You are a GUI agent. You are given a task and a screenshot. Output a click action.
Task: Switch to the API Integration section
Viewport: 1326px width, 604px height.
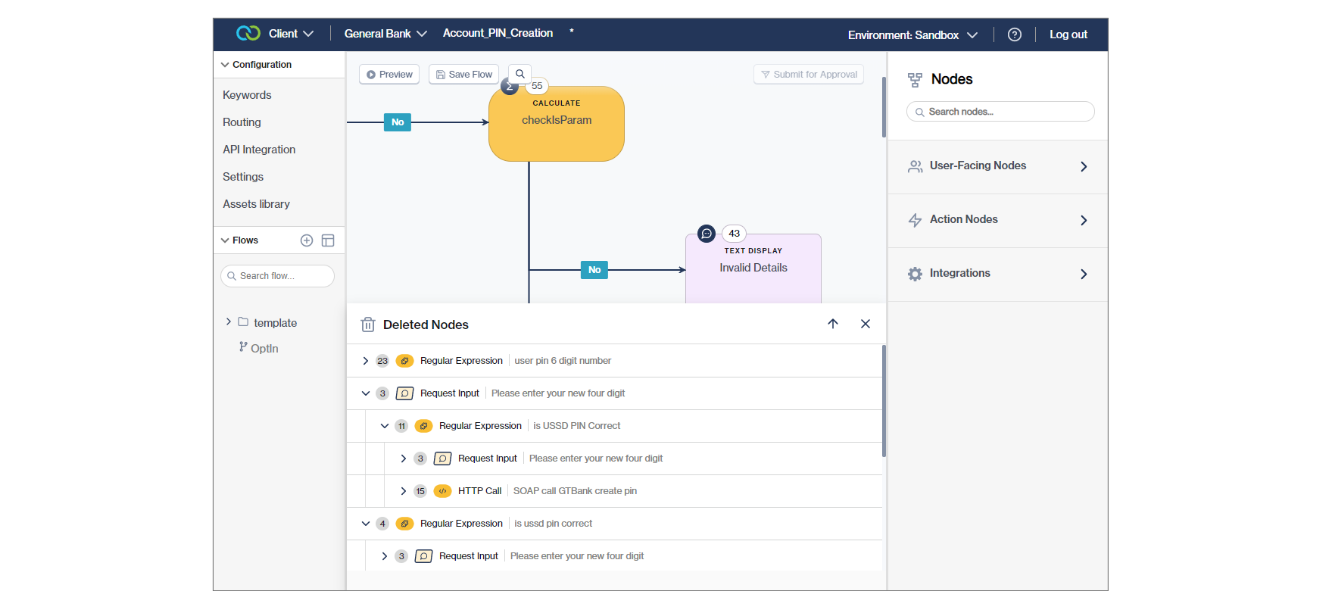(259, 149)
